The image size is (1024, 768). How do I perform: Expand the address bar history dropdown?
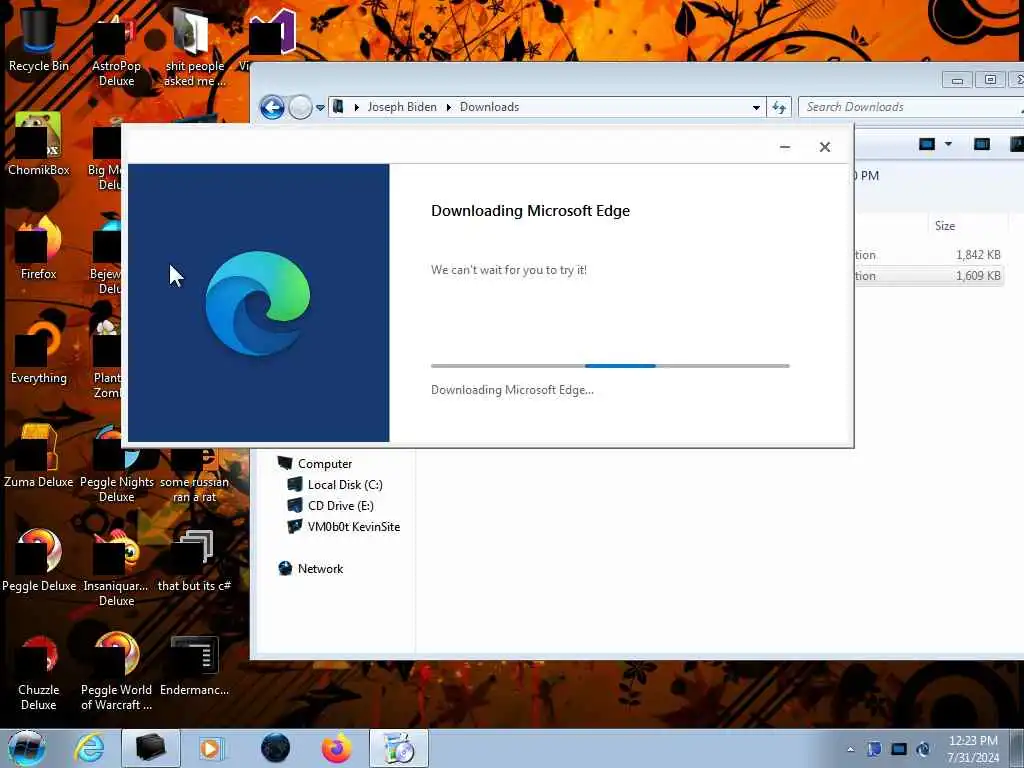756,107
